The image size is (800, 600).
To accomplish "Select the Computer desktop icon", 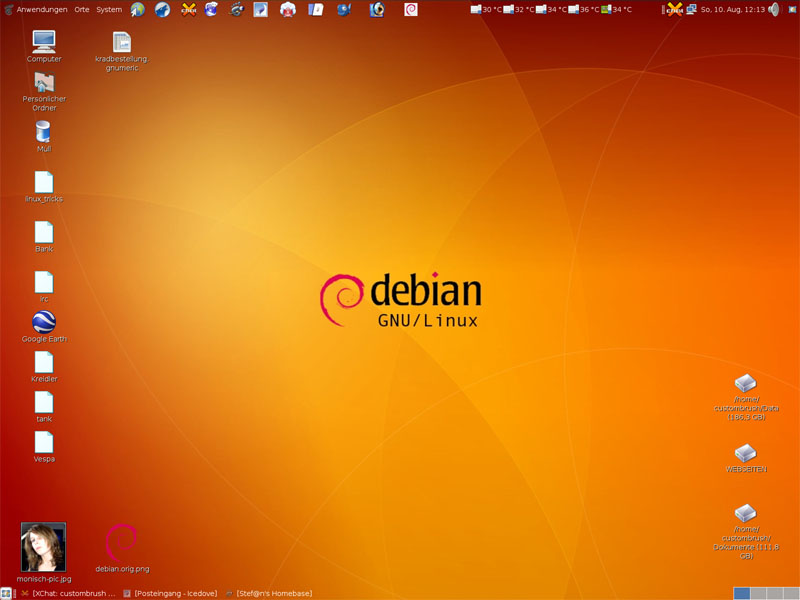I will [44, 42].
